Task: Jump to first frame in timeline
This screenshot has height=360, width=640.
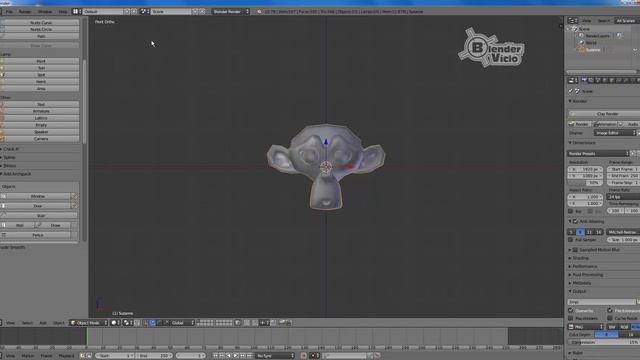Action: point(216,356)
